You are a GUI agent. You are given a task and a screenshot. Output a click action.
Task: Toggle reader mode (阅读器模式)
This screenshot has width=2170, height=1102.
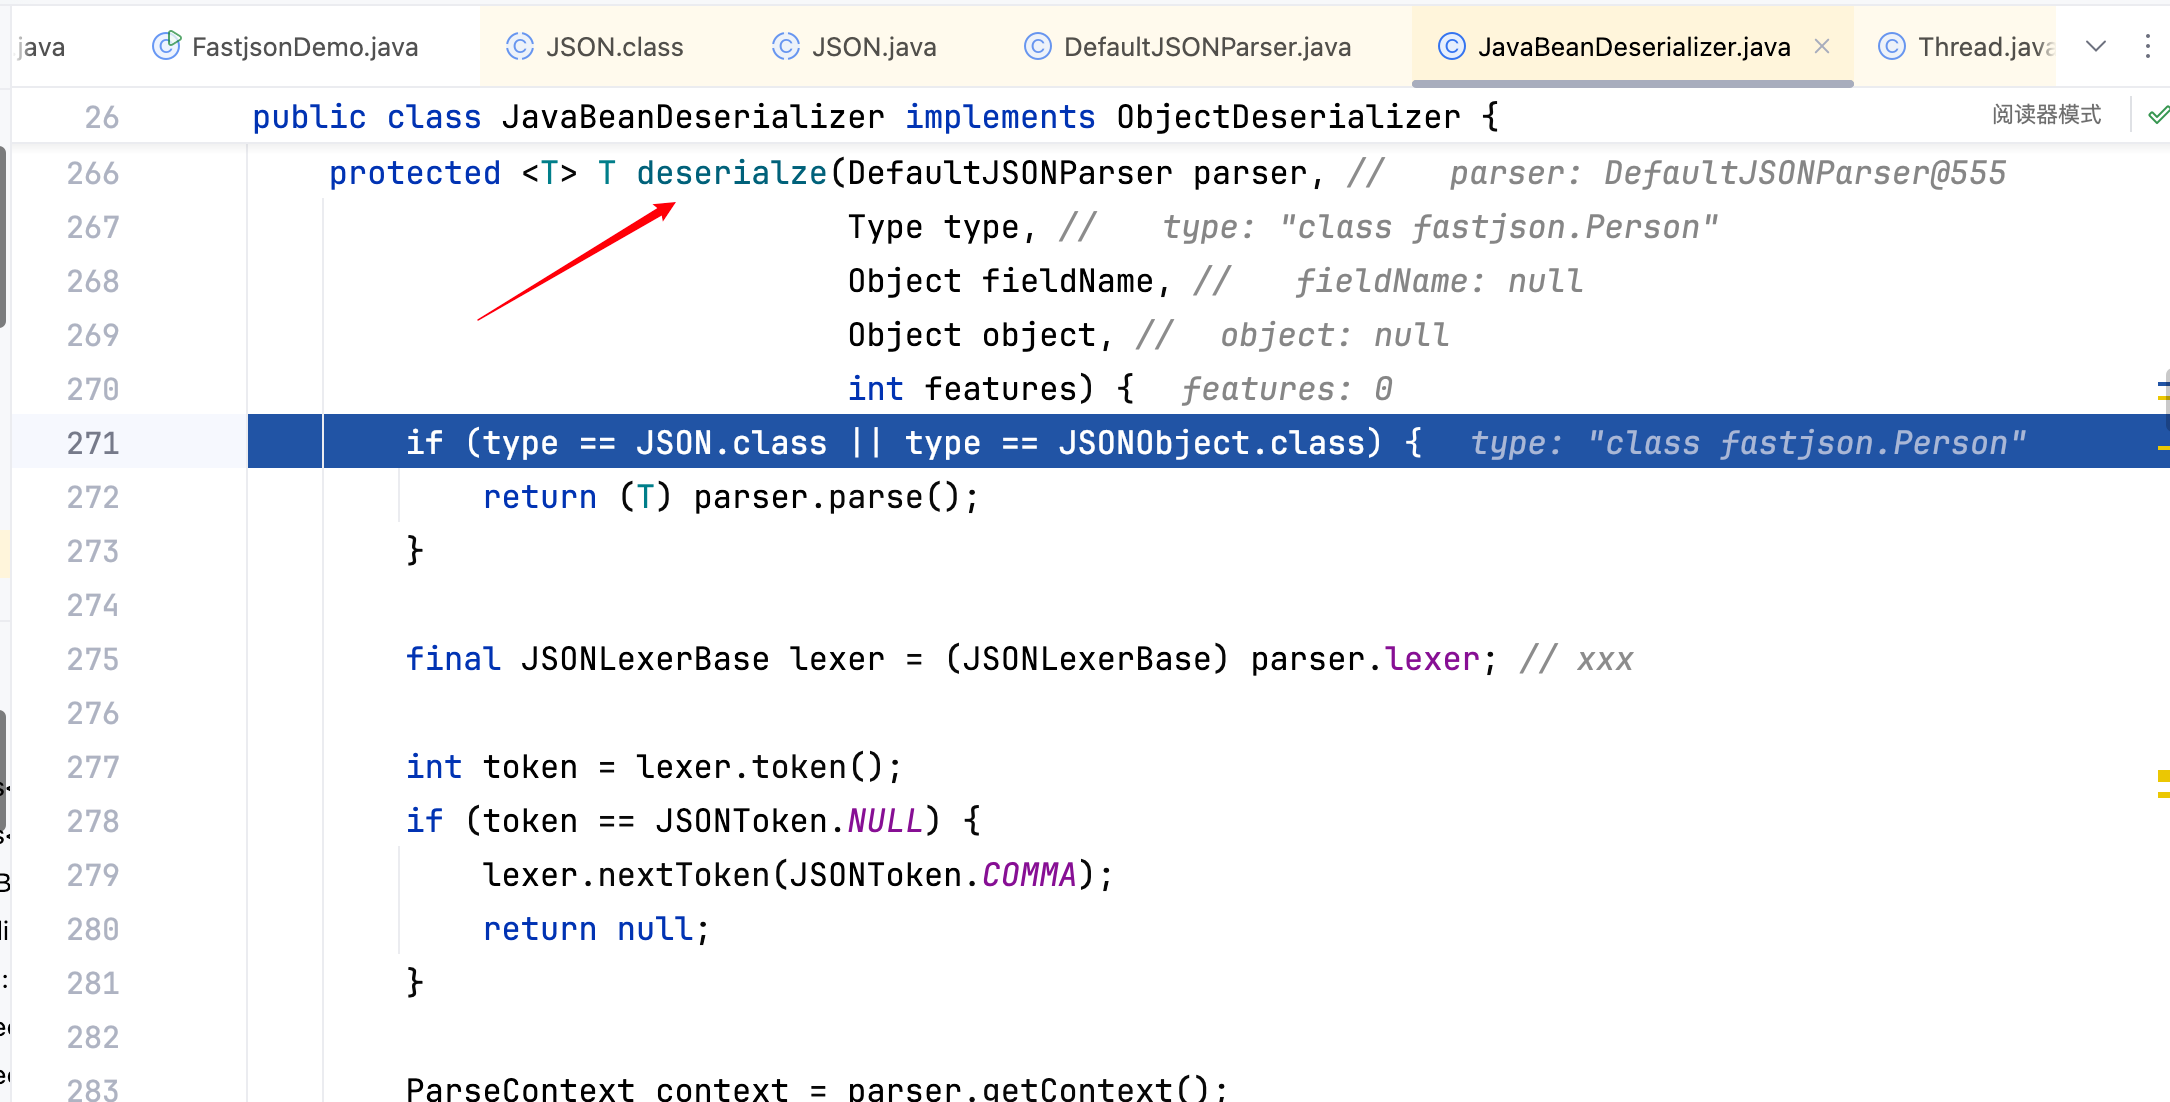point(2046,115)
